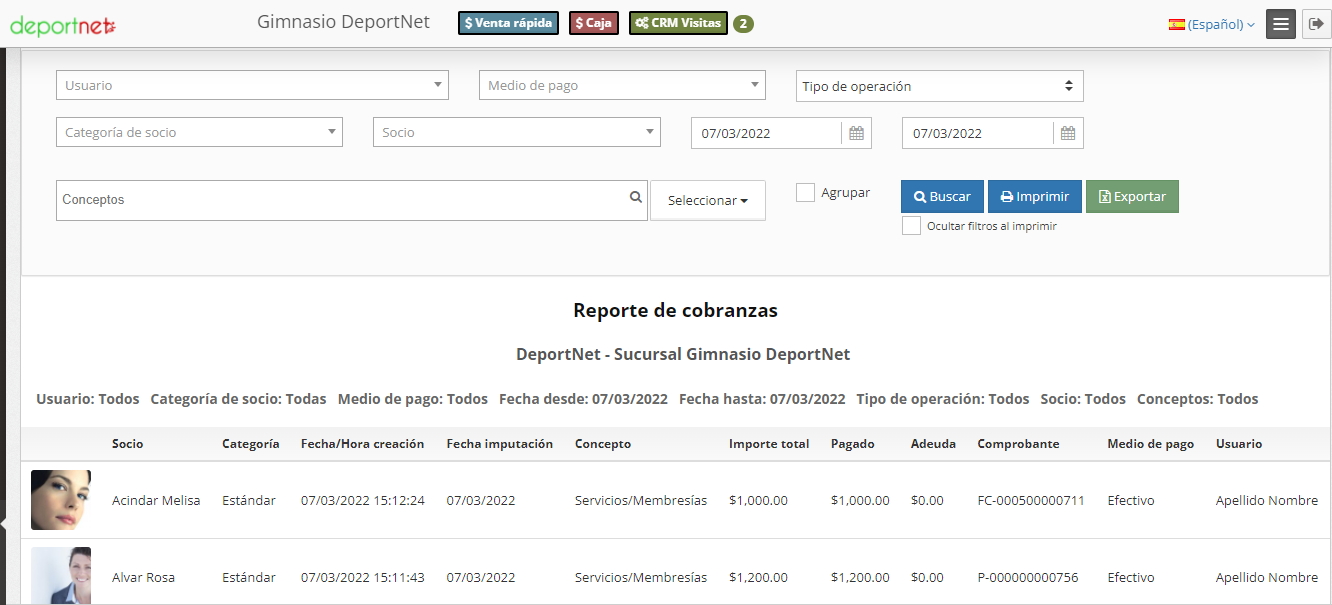This screenshot has width=1332, height=605.
Task: Enable the Agrupar checkbox
Action: 805,193
